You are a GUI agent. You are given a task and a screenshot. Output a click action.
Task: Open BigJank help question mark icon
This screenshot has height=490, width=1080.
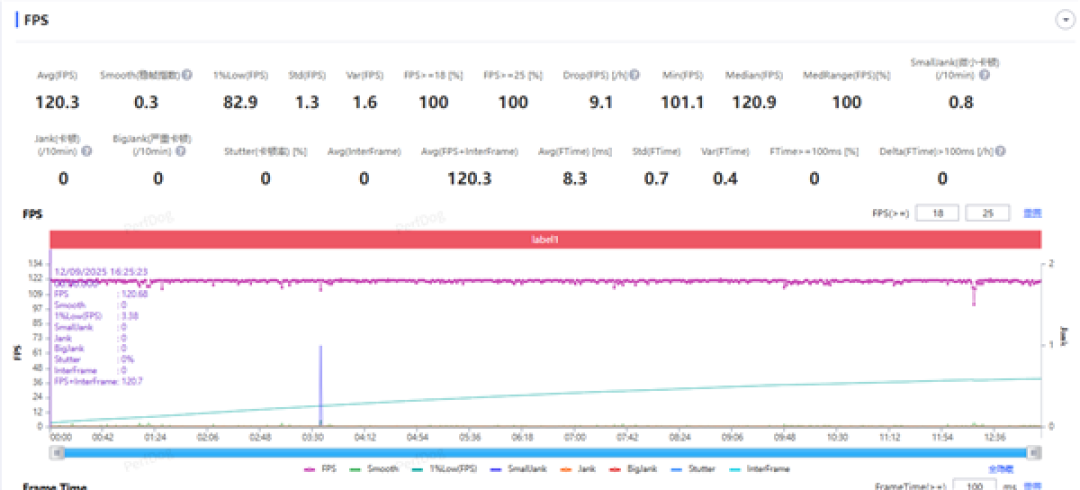coord(180,150)
